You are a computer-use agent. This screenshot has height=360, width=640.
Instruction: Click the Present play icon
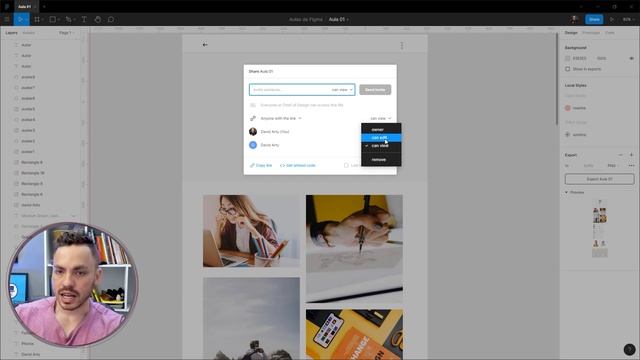tap(612, 19)
